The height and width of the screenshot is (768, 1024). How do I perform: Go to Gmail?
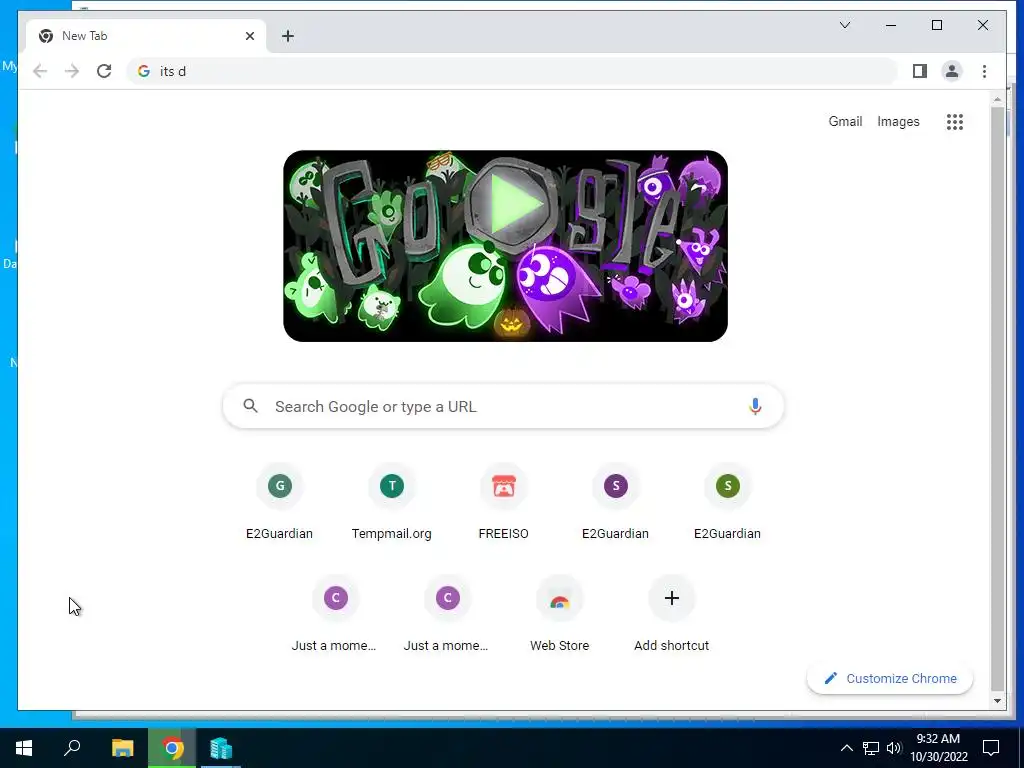tap(845, 121)
